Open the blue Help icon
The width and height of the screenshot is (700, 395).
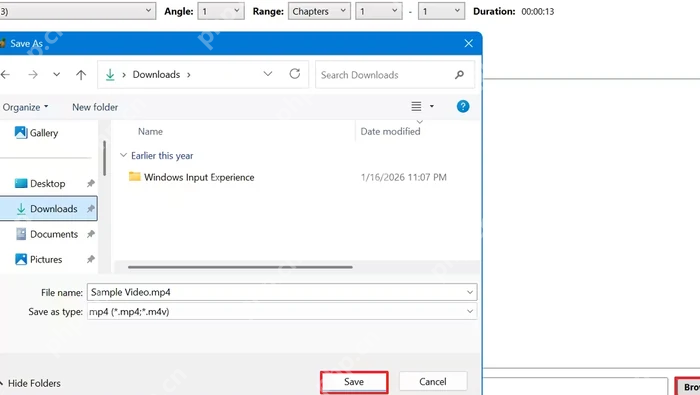[x=463, y=106]
